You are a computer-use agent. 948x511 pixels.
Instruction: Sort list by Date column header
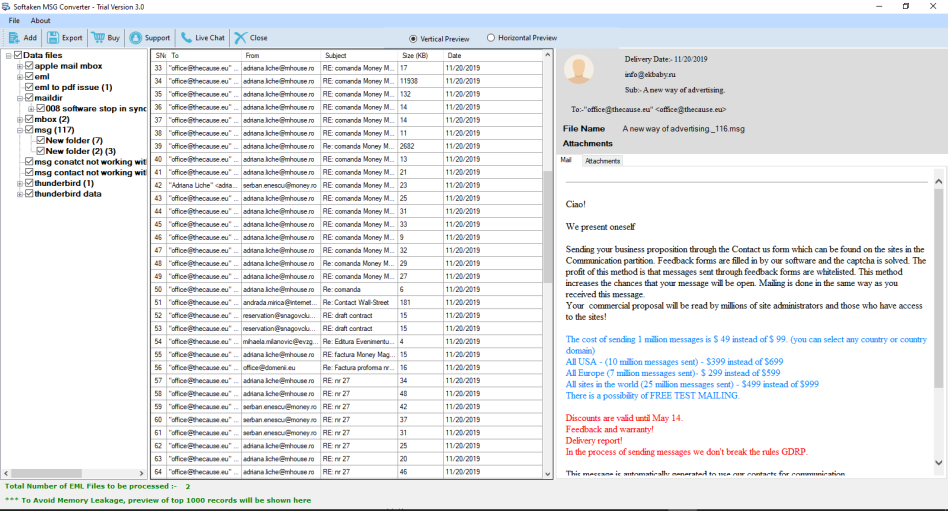point(493,55)
